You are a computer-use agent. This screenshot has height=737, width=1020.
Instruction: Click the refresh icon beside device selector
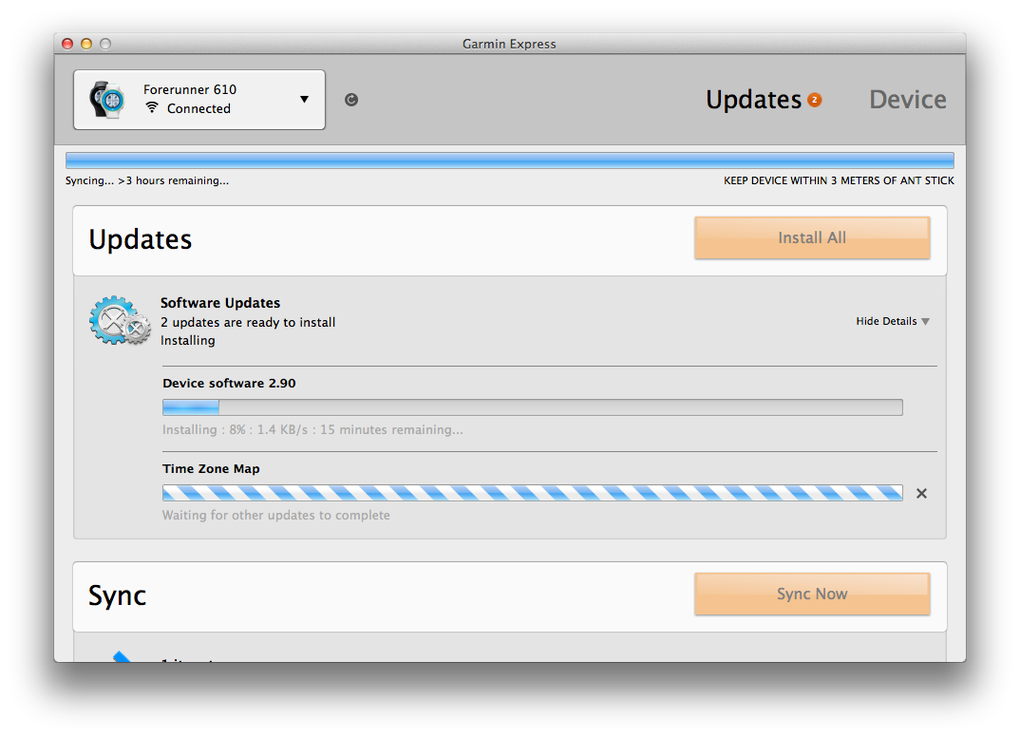[x=351, y=100]
